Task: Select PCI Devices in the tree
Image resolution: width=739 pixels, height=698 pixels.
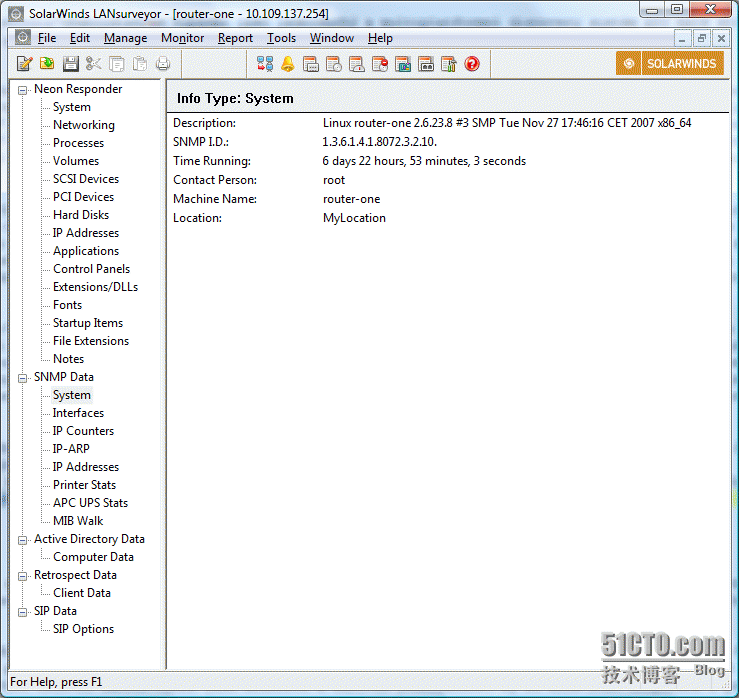Action: pos(83,197)
